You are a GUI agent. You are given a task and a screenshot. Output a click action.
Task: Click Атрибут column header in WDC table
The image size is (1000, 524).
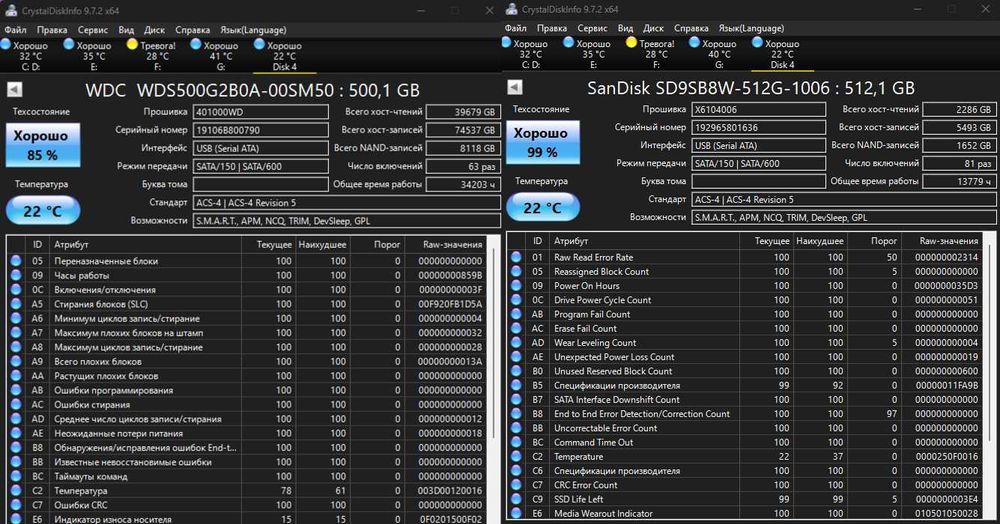(x=146, y=244)
